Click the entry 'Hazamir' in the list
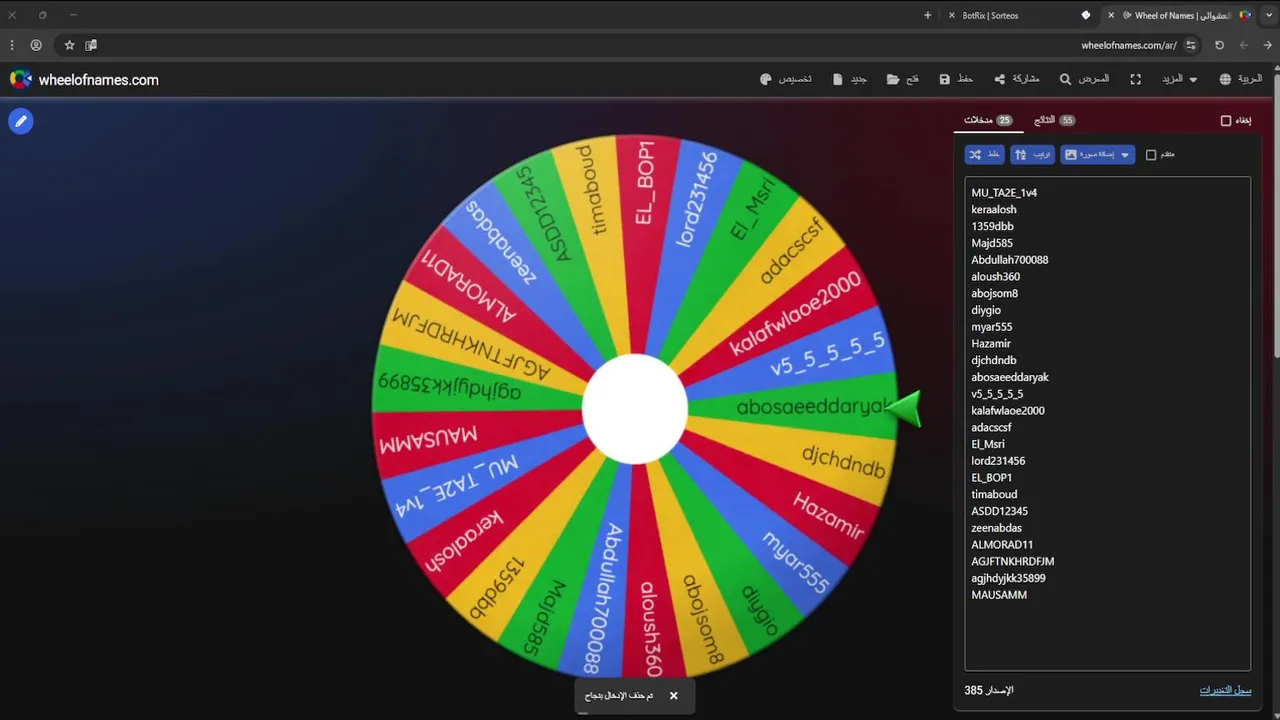Image resolution: width=1280 pixels, height=720 pixels. 991,344
